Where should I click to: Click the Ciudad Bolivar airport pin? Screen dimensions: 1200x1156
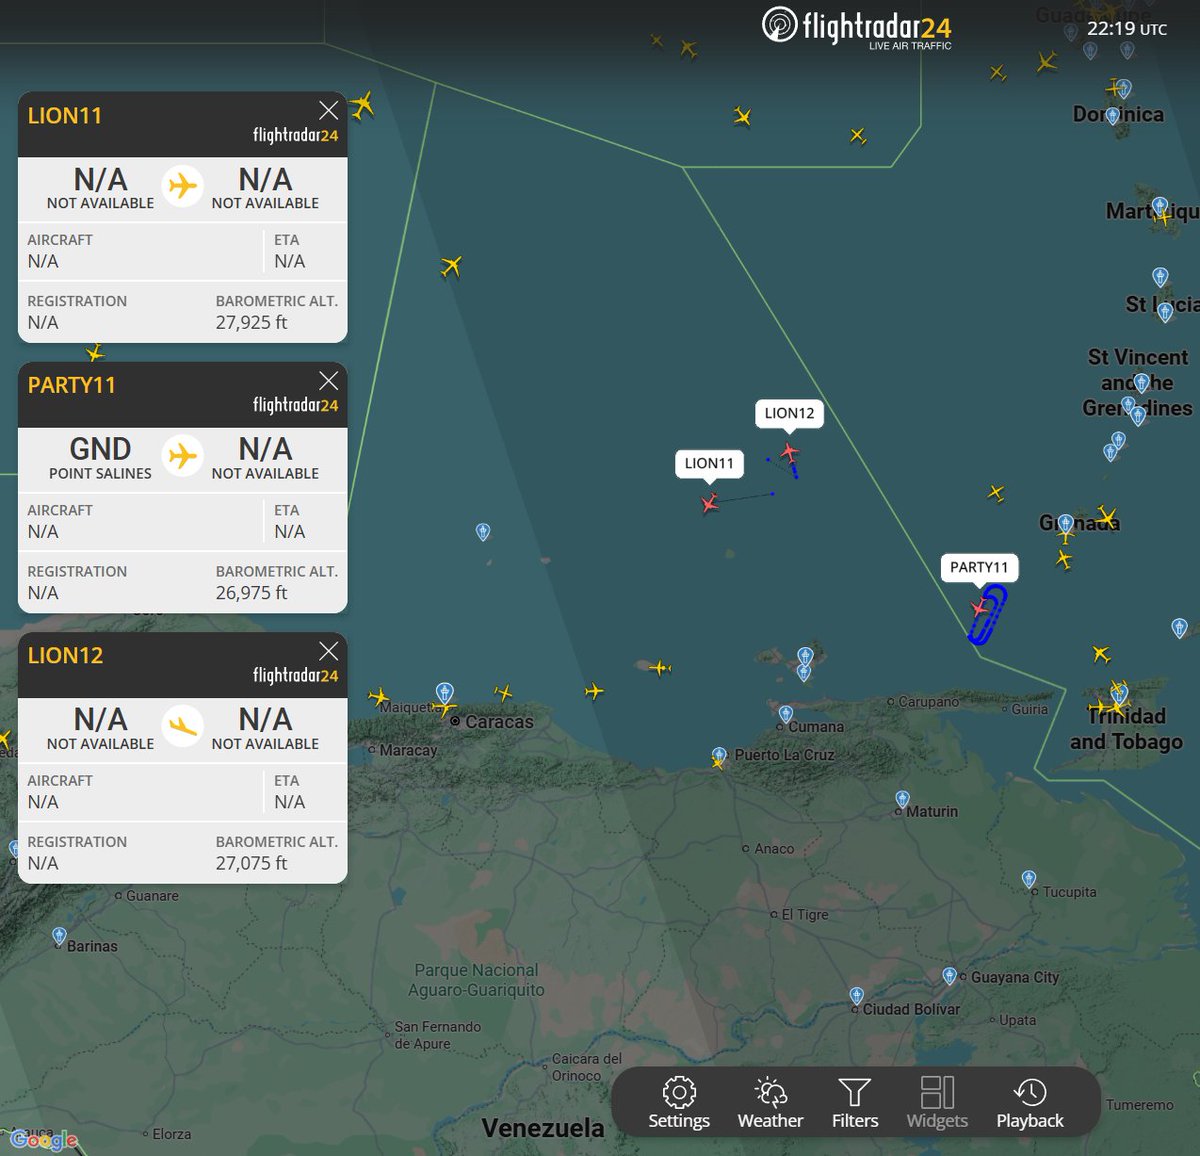click(x=856, y=996)
